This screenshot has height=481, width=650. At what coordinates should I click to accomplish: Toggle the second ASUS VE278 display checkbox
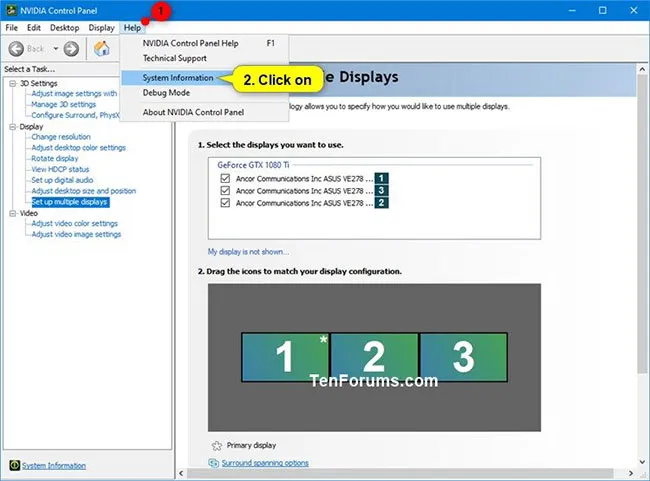[x=225, y=190]
